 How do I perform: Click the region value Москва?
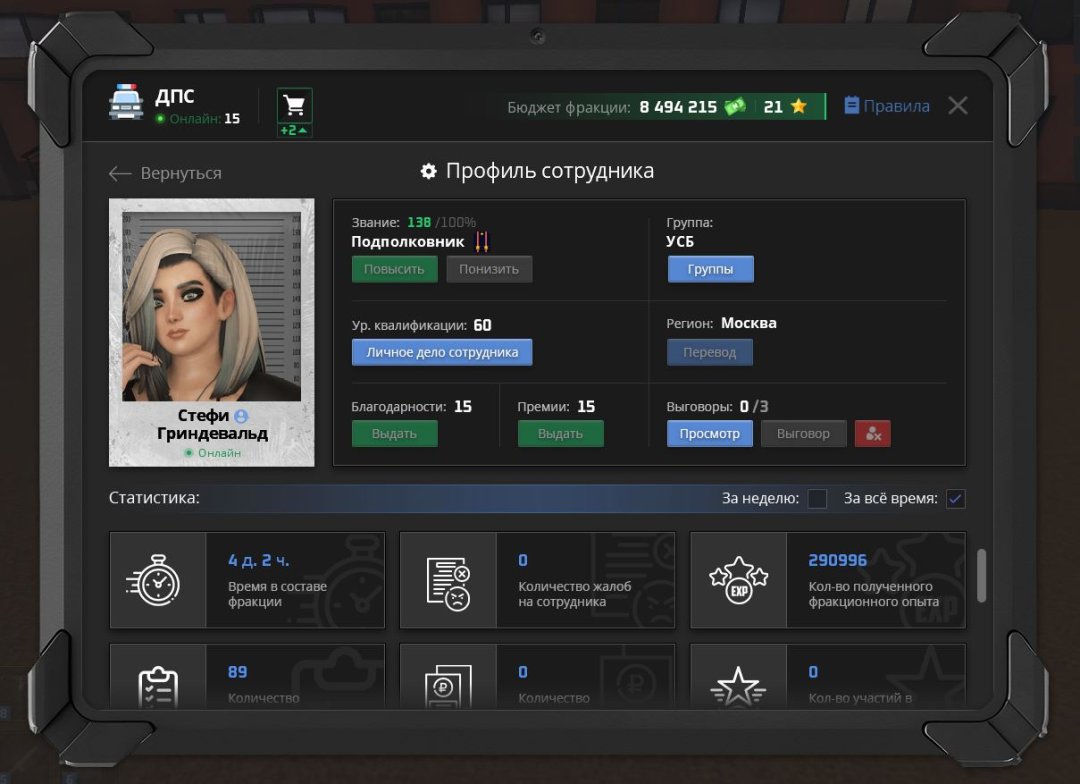[749, 323]
